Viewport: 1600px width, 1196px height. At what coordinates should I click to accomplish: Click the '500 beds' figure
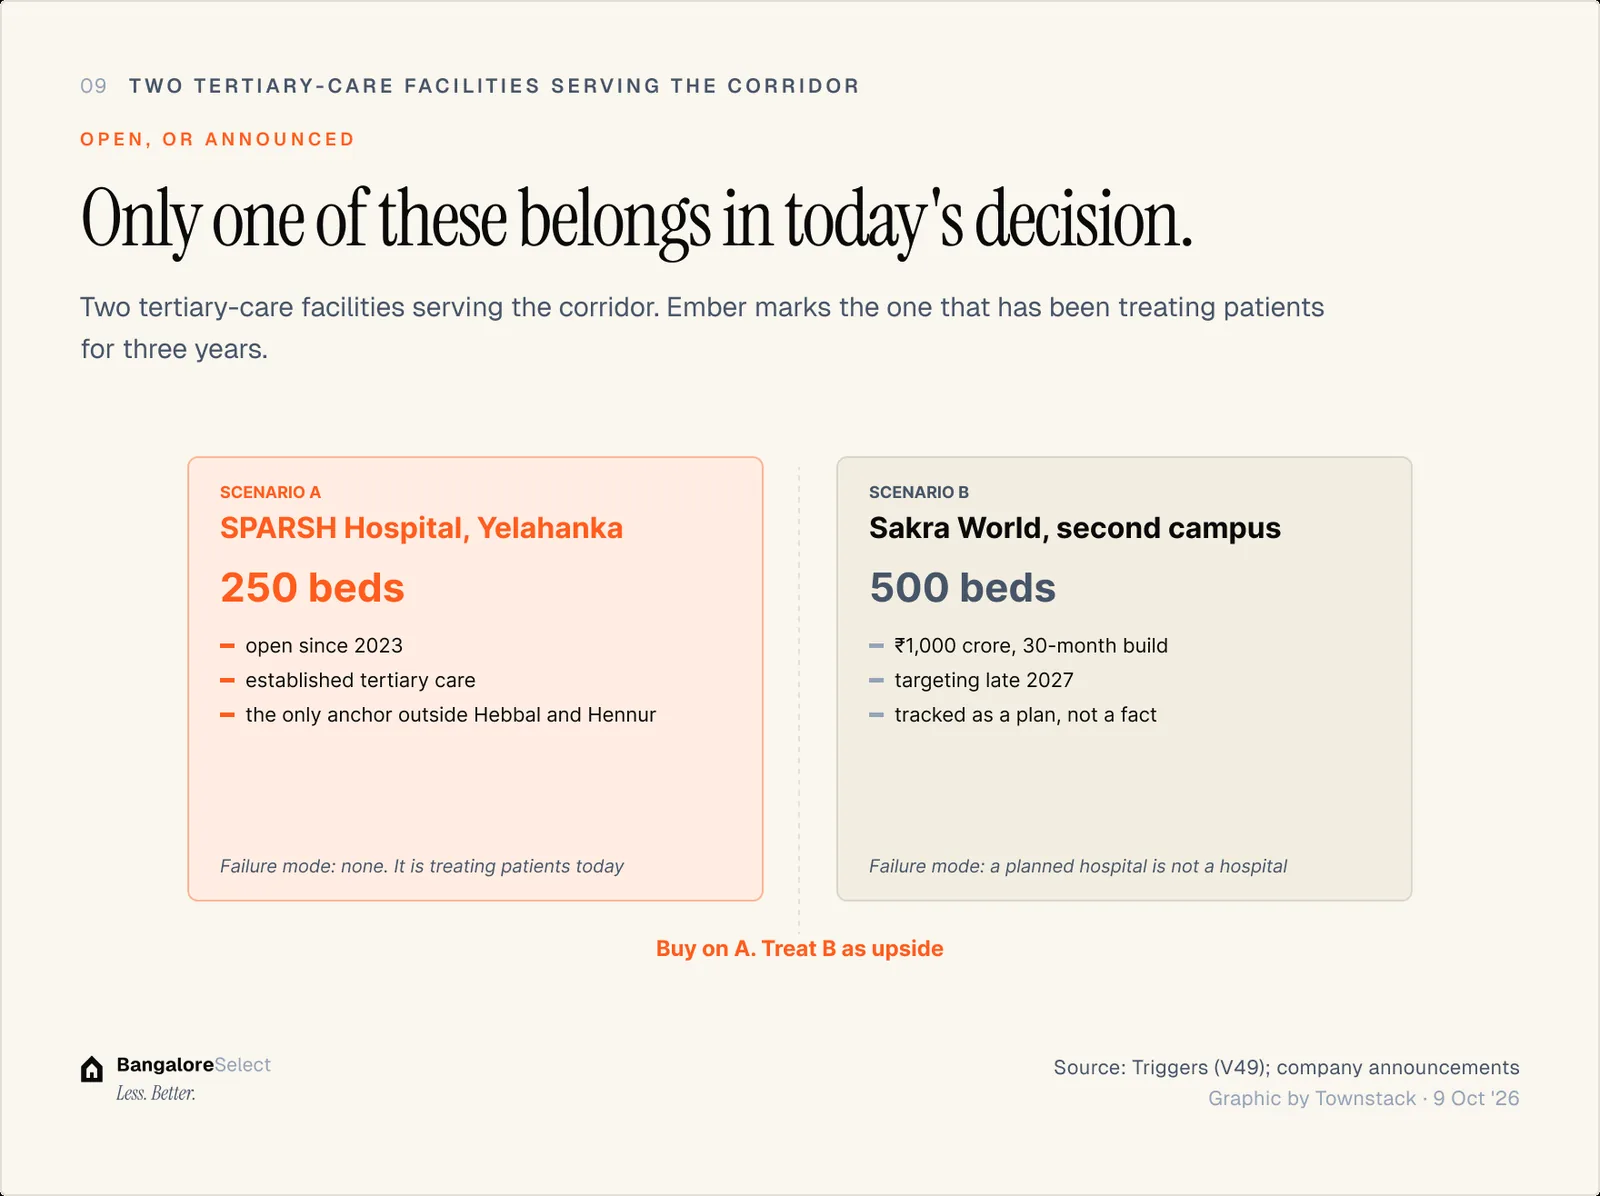click(962, 588)
